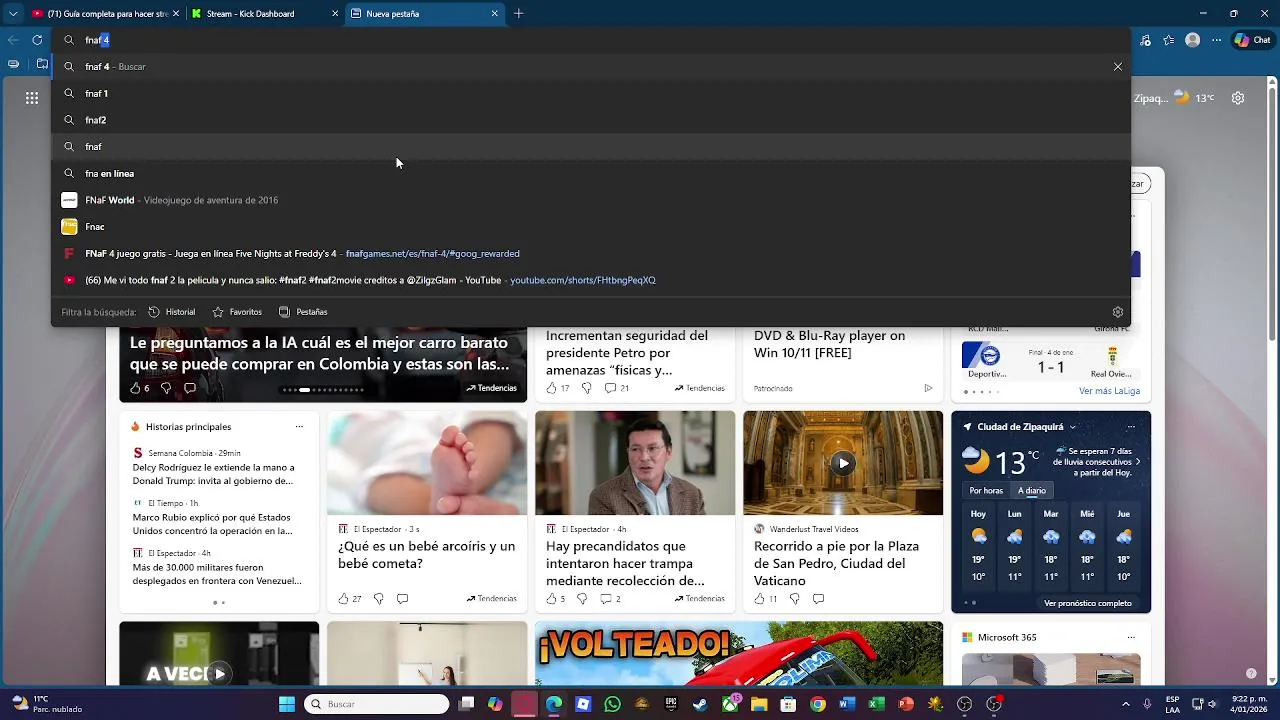Open a new browser tab with plus button
This screenshot has width=1280, height=720.
518,14
